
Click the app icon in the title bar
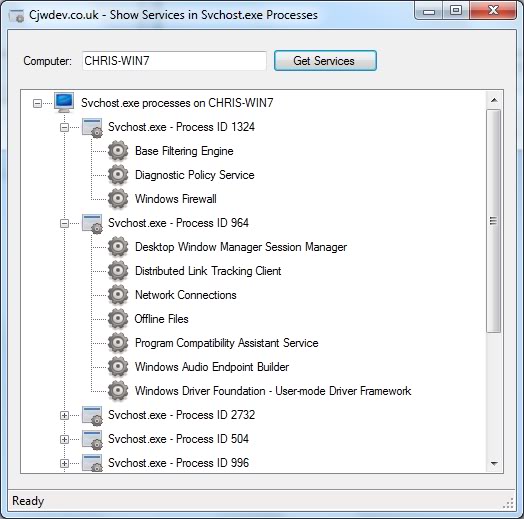tap(16, 16)
